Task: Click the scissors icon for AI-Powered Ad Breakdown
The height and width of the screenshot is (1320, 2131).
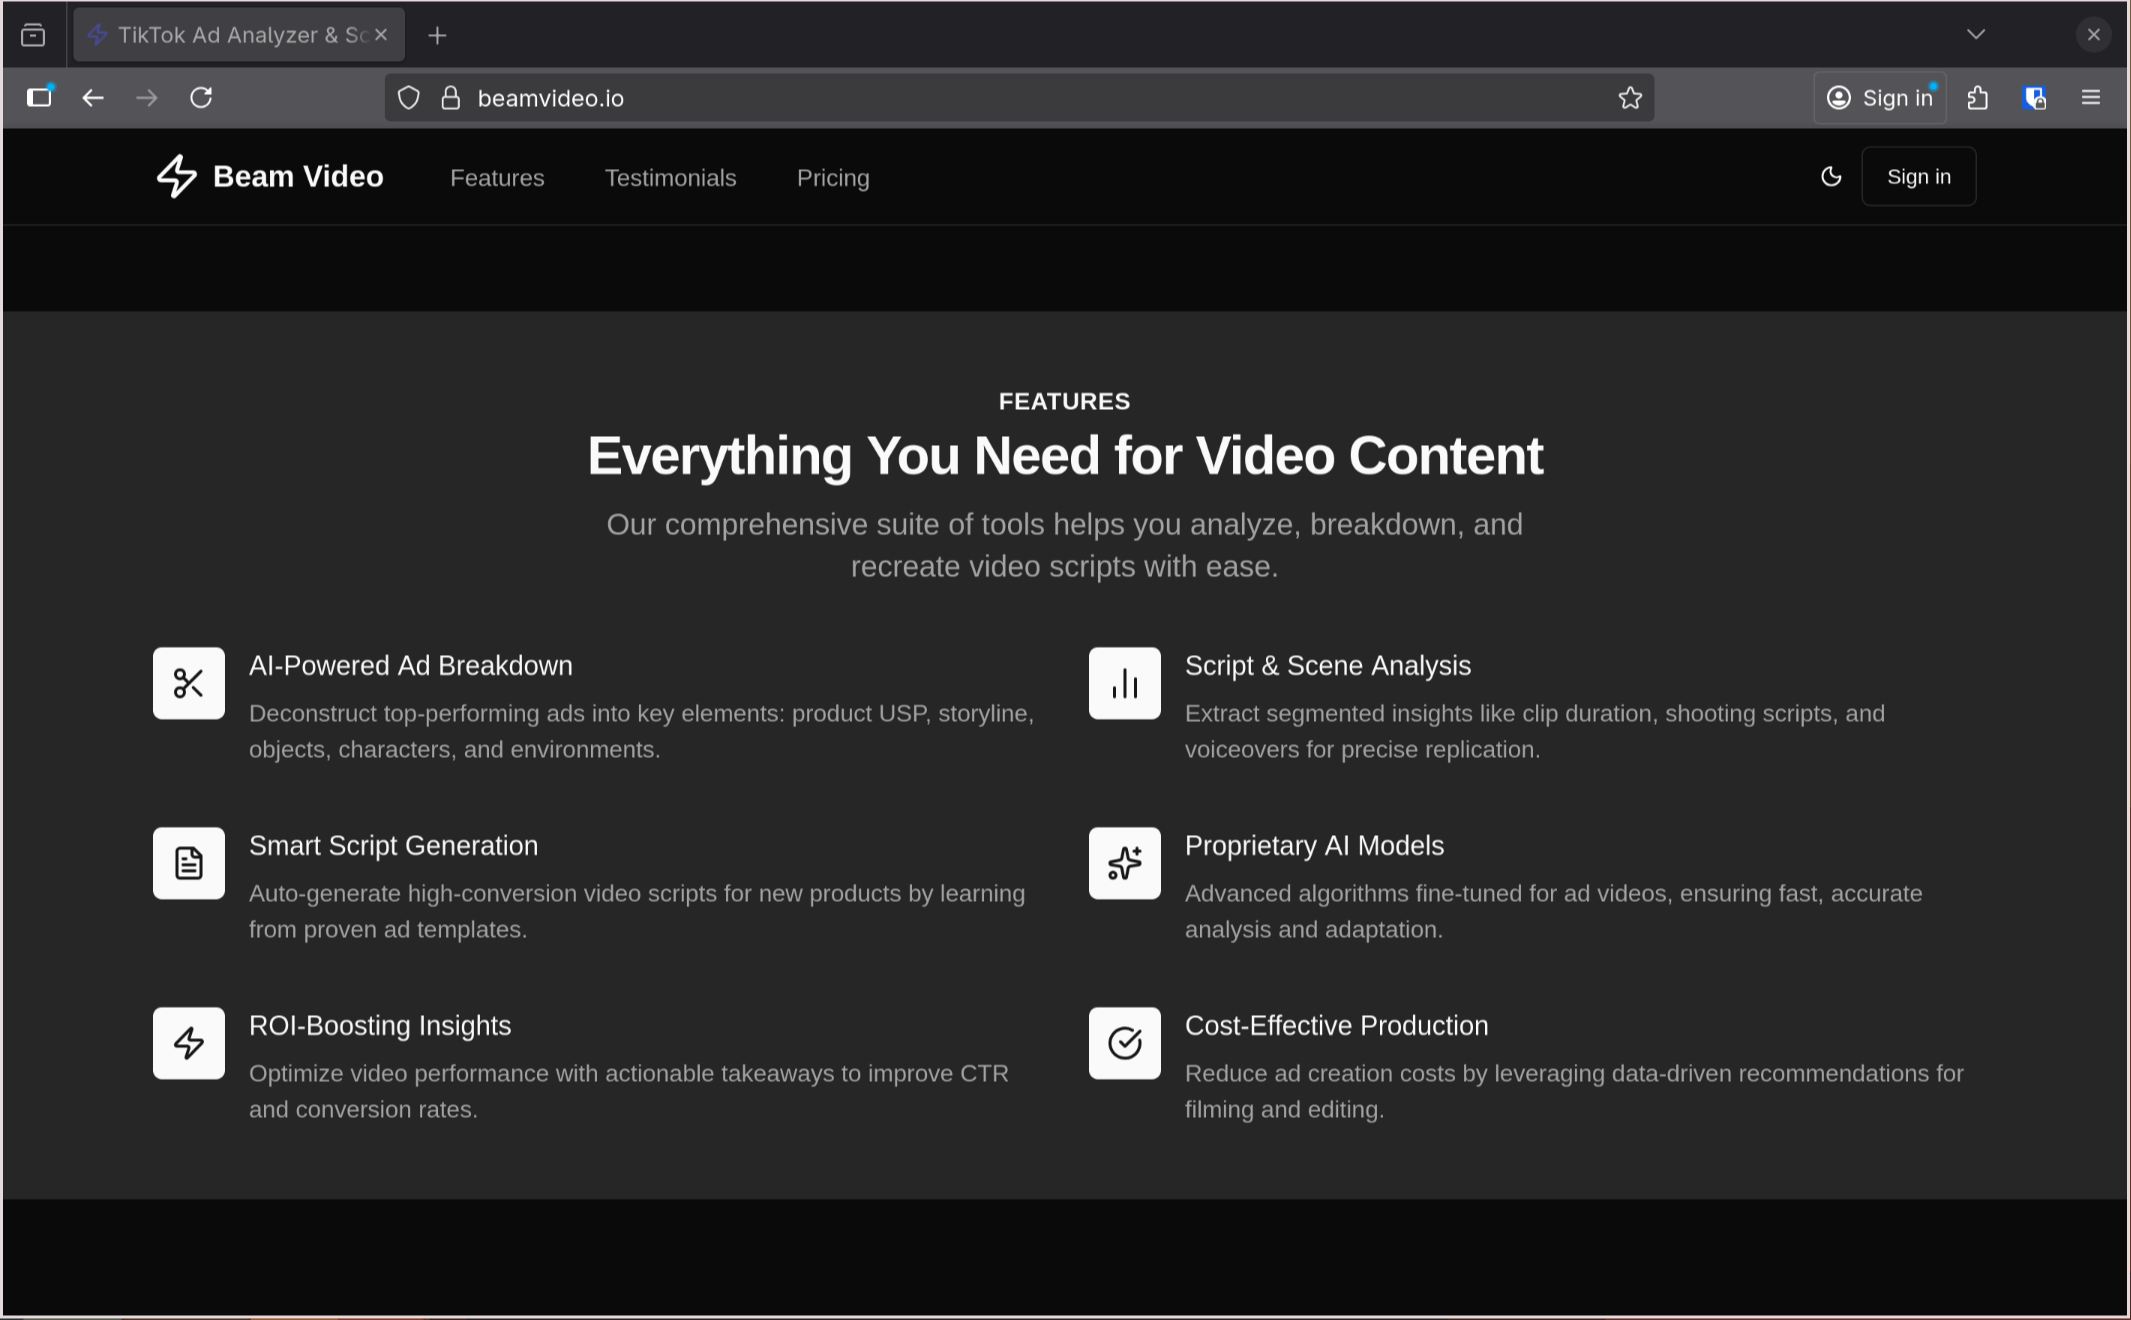Action: [189, 683]
